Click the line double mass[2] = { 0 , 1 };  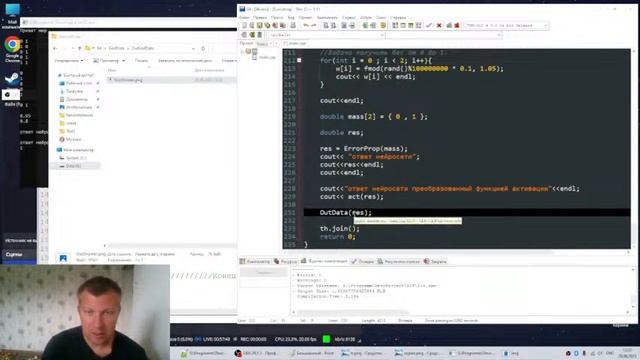373,117
